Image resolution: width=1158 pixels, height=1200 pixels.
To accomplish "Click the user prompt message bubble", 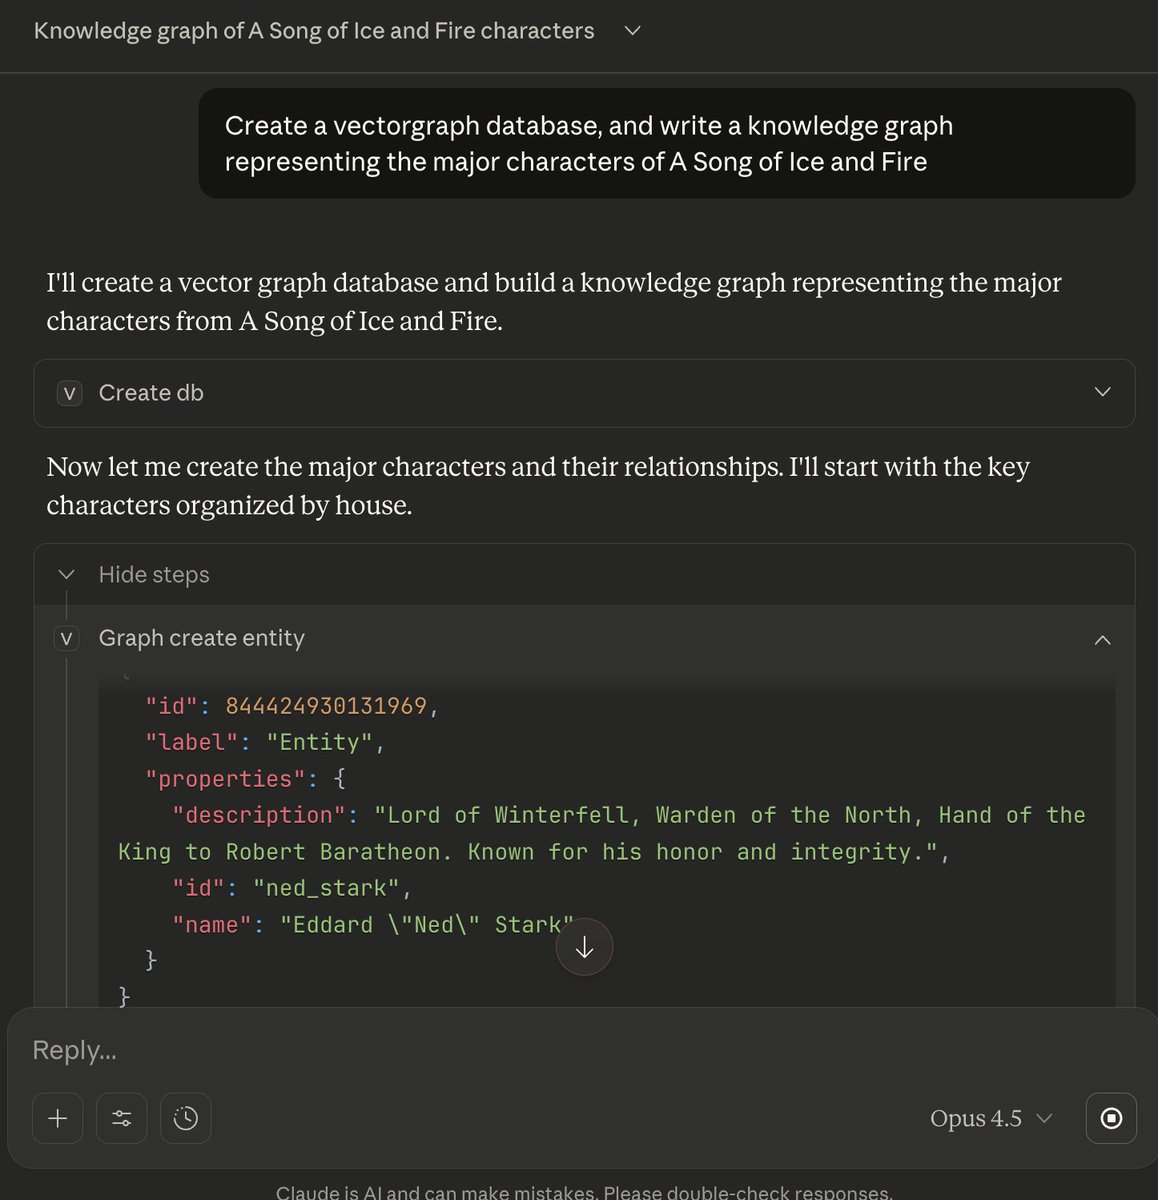I will coord(667,144).
